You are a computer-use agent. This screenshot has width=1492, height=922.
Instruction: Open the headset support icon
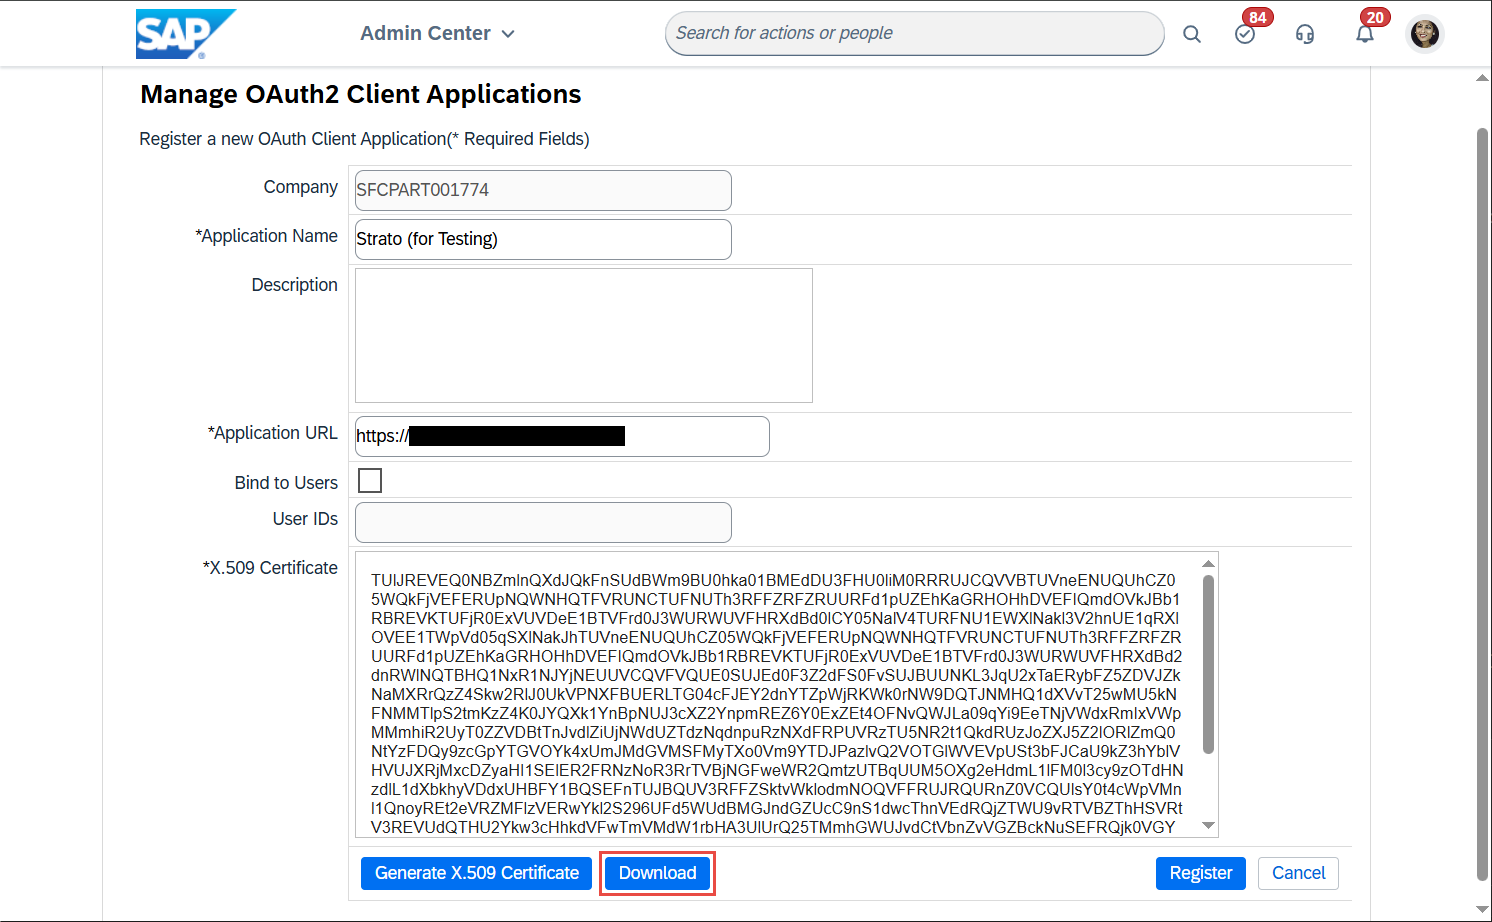pyautogui.click(x=1305, y=34)
